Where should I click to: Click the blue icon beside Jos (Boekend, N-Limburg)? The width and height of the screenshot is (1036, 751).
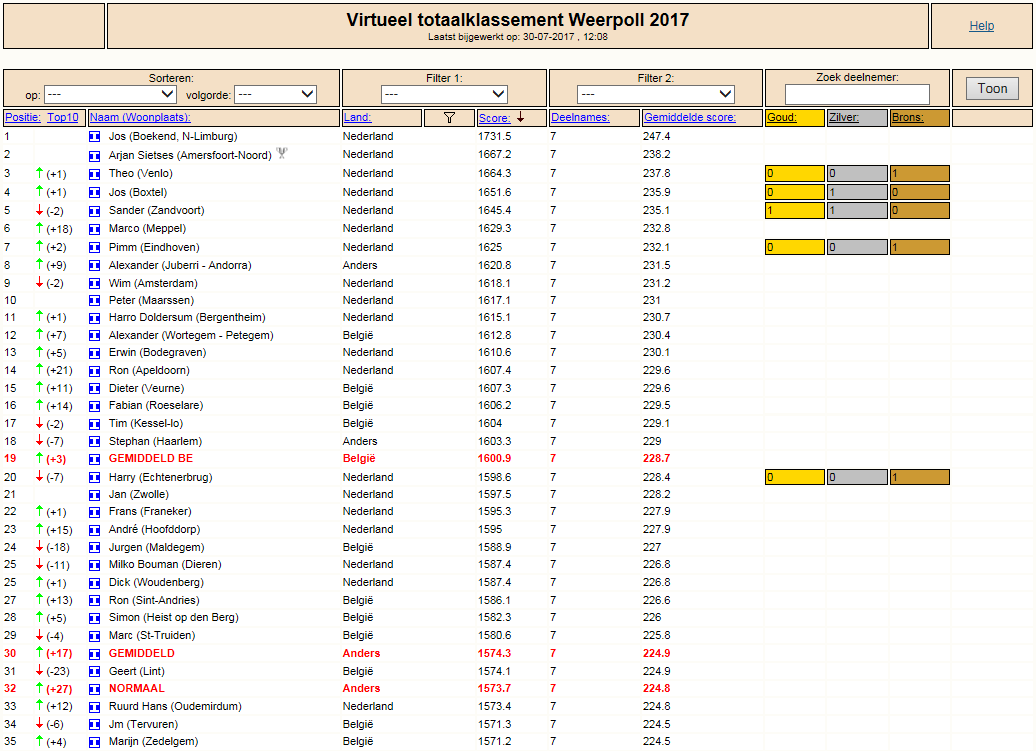point(94,137)
